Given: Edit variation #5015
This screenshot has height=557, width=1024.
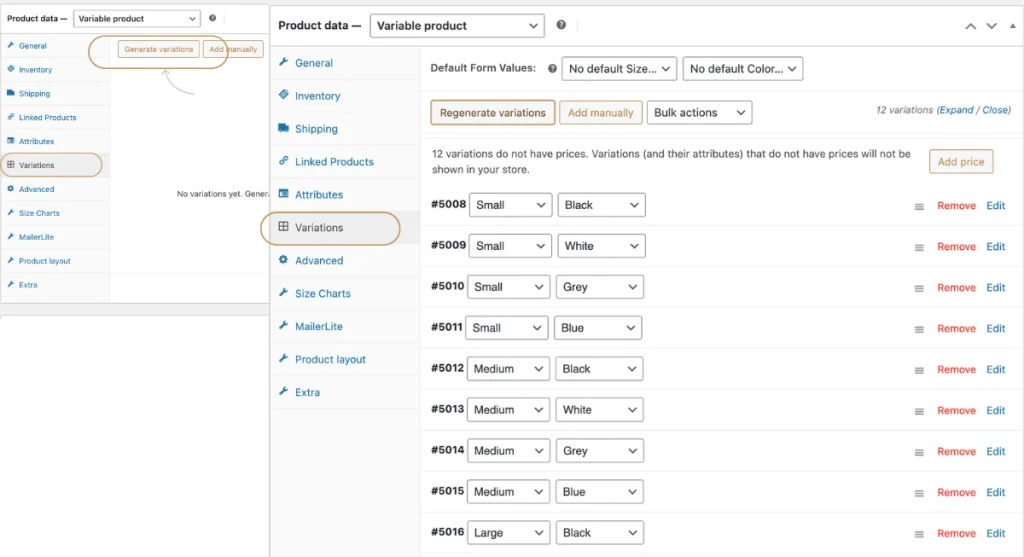Looking at the screenshot, I should coord(995,492).
